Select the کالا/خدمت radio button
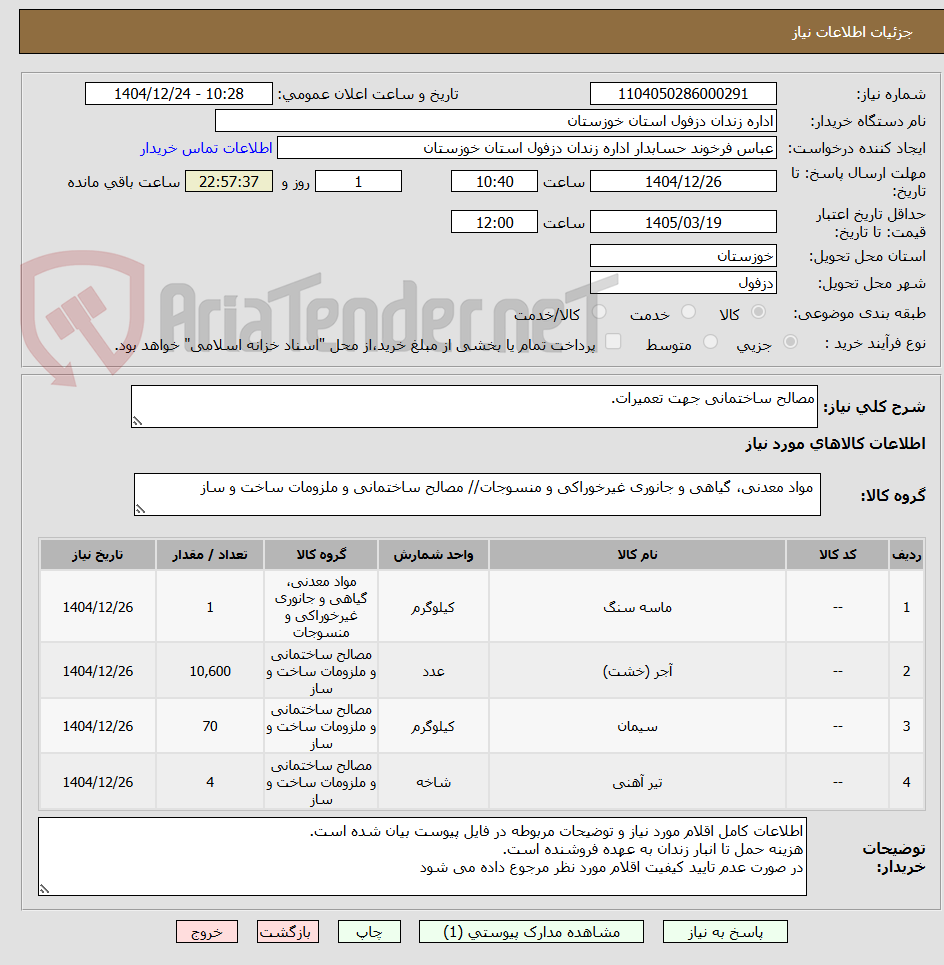The image size is (944, 965). [x=599, y=312]
